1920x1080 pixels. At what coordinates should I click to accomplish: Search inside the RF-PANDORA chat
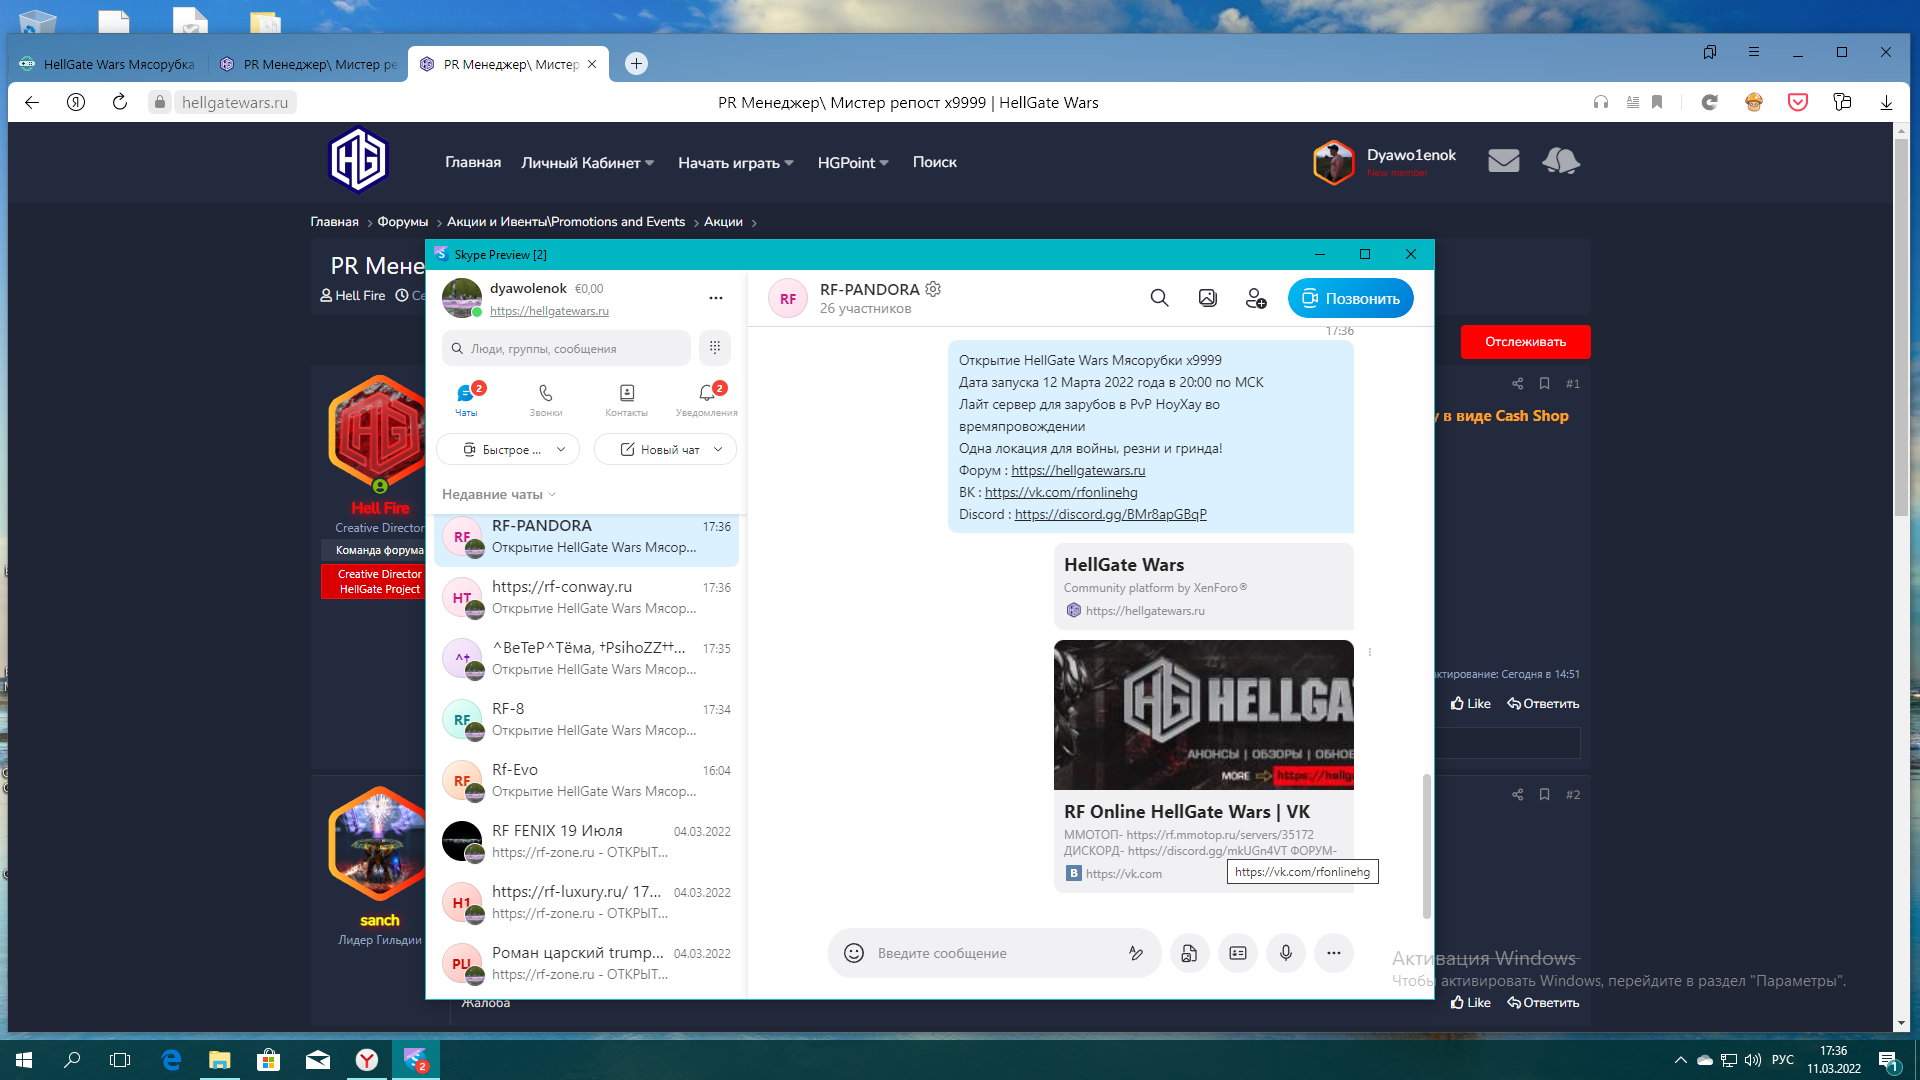[x=1159, y=298]
